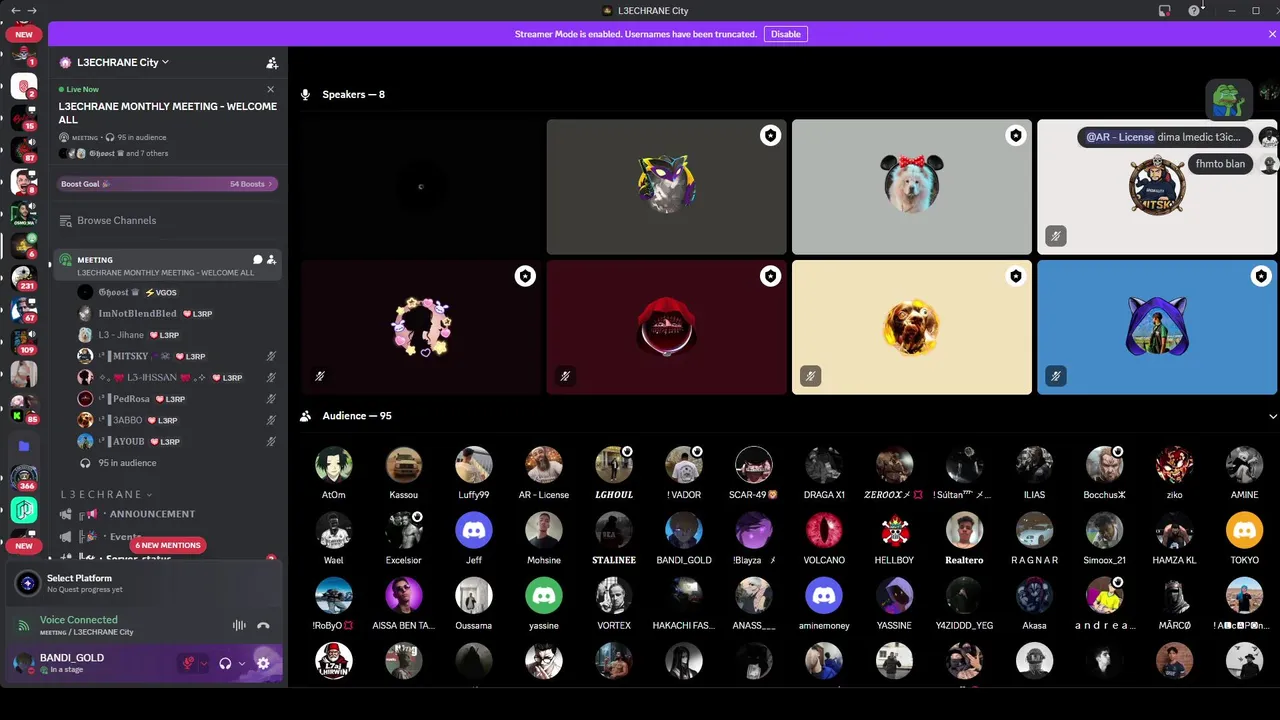The height and width of the screenshot is (720, 1280).
Task: Open microphone input options chevron
Action: 204,663
